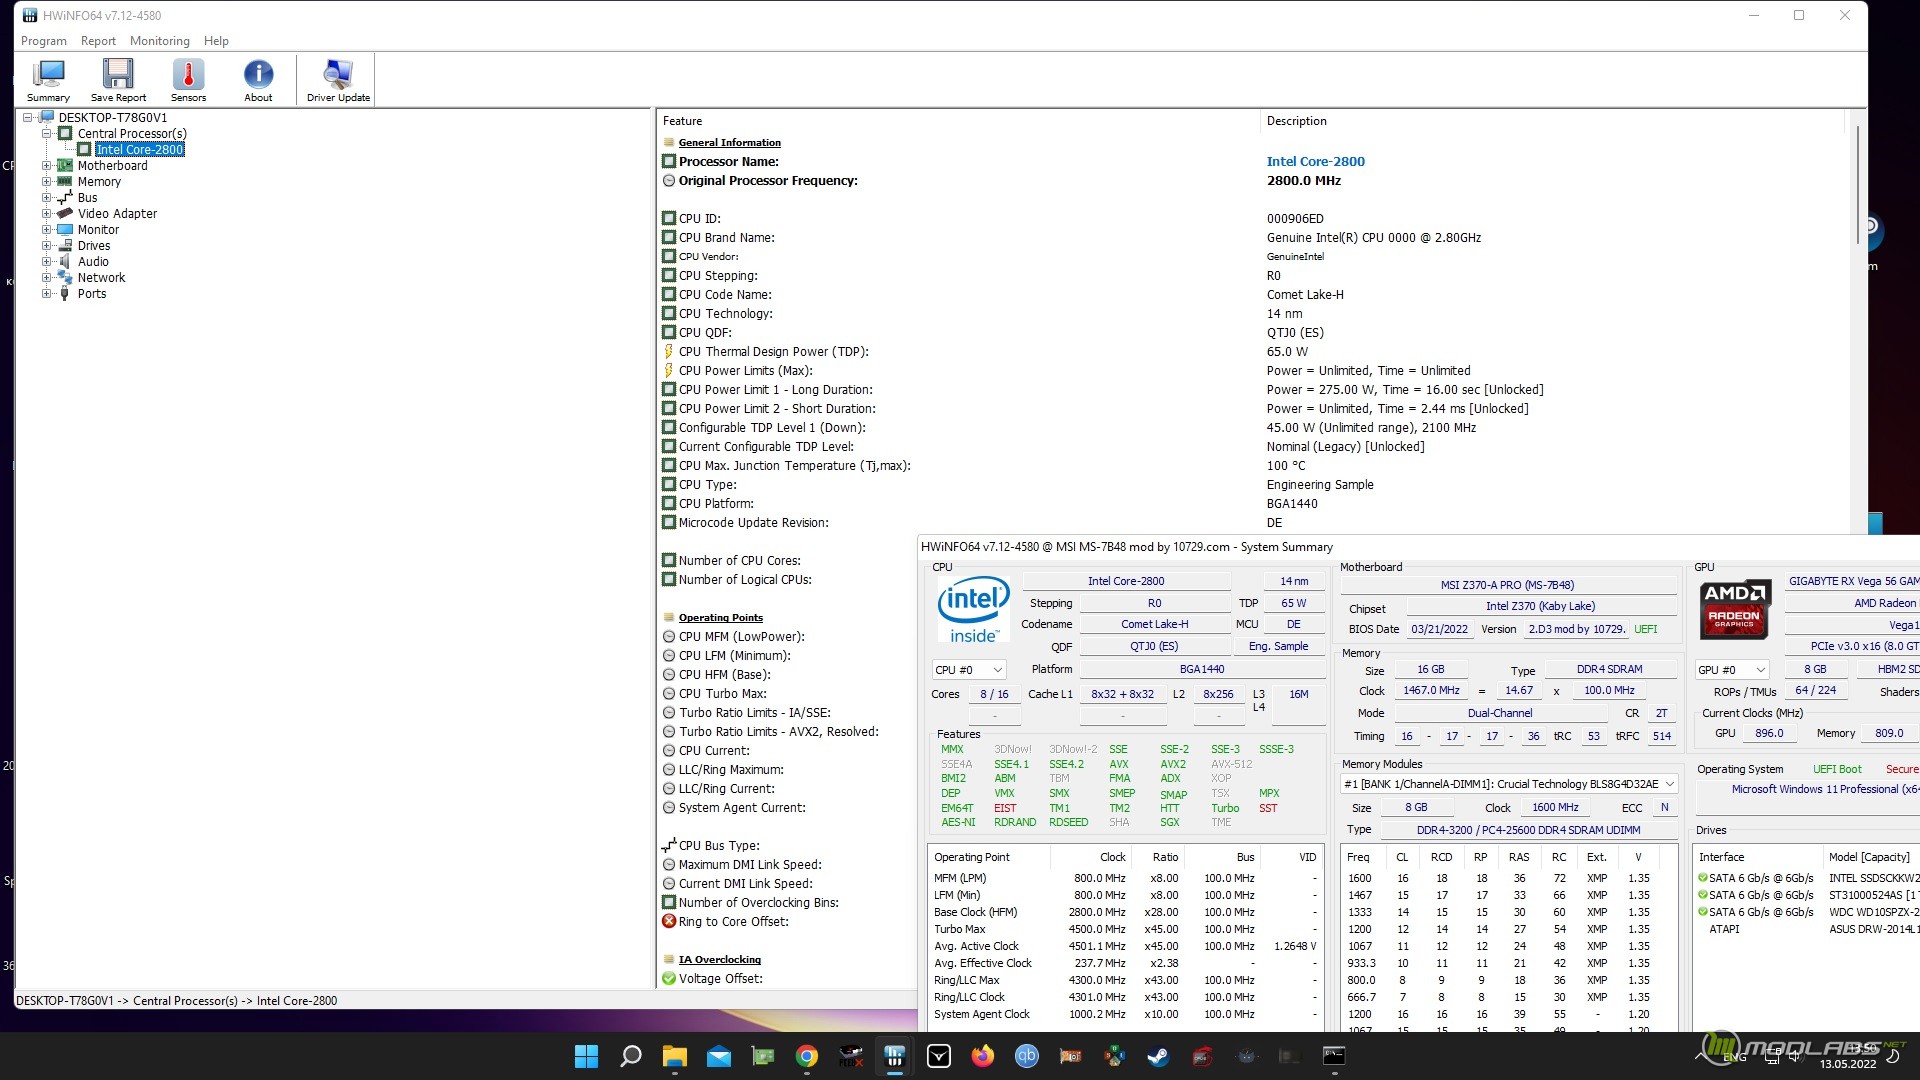Click the Comet Lake-H codename field
The height and width of the screenshot is (1080, 1920).
tap(1154, 624)
